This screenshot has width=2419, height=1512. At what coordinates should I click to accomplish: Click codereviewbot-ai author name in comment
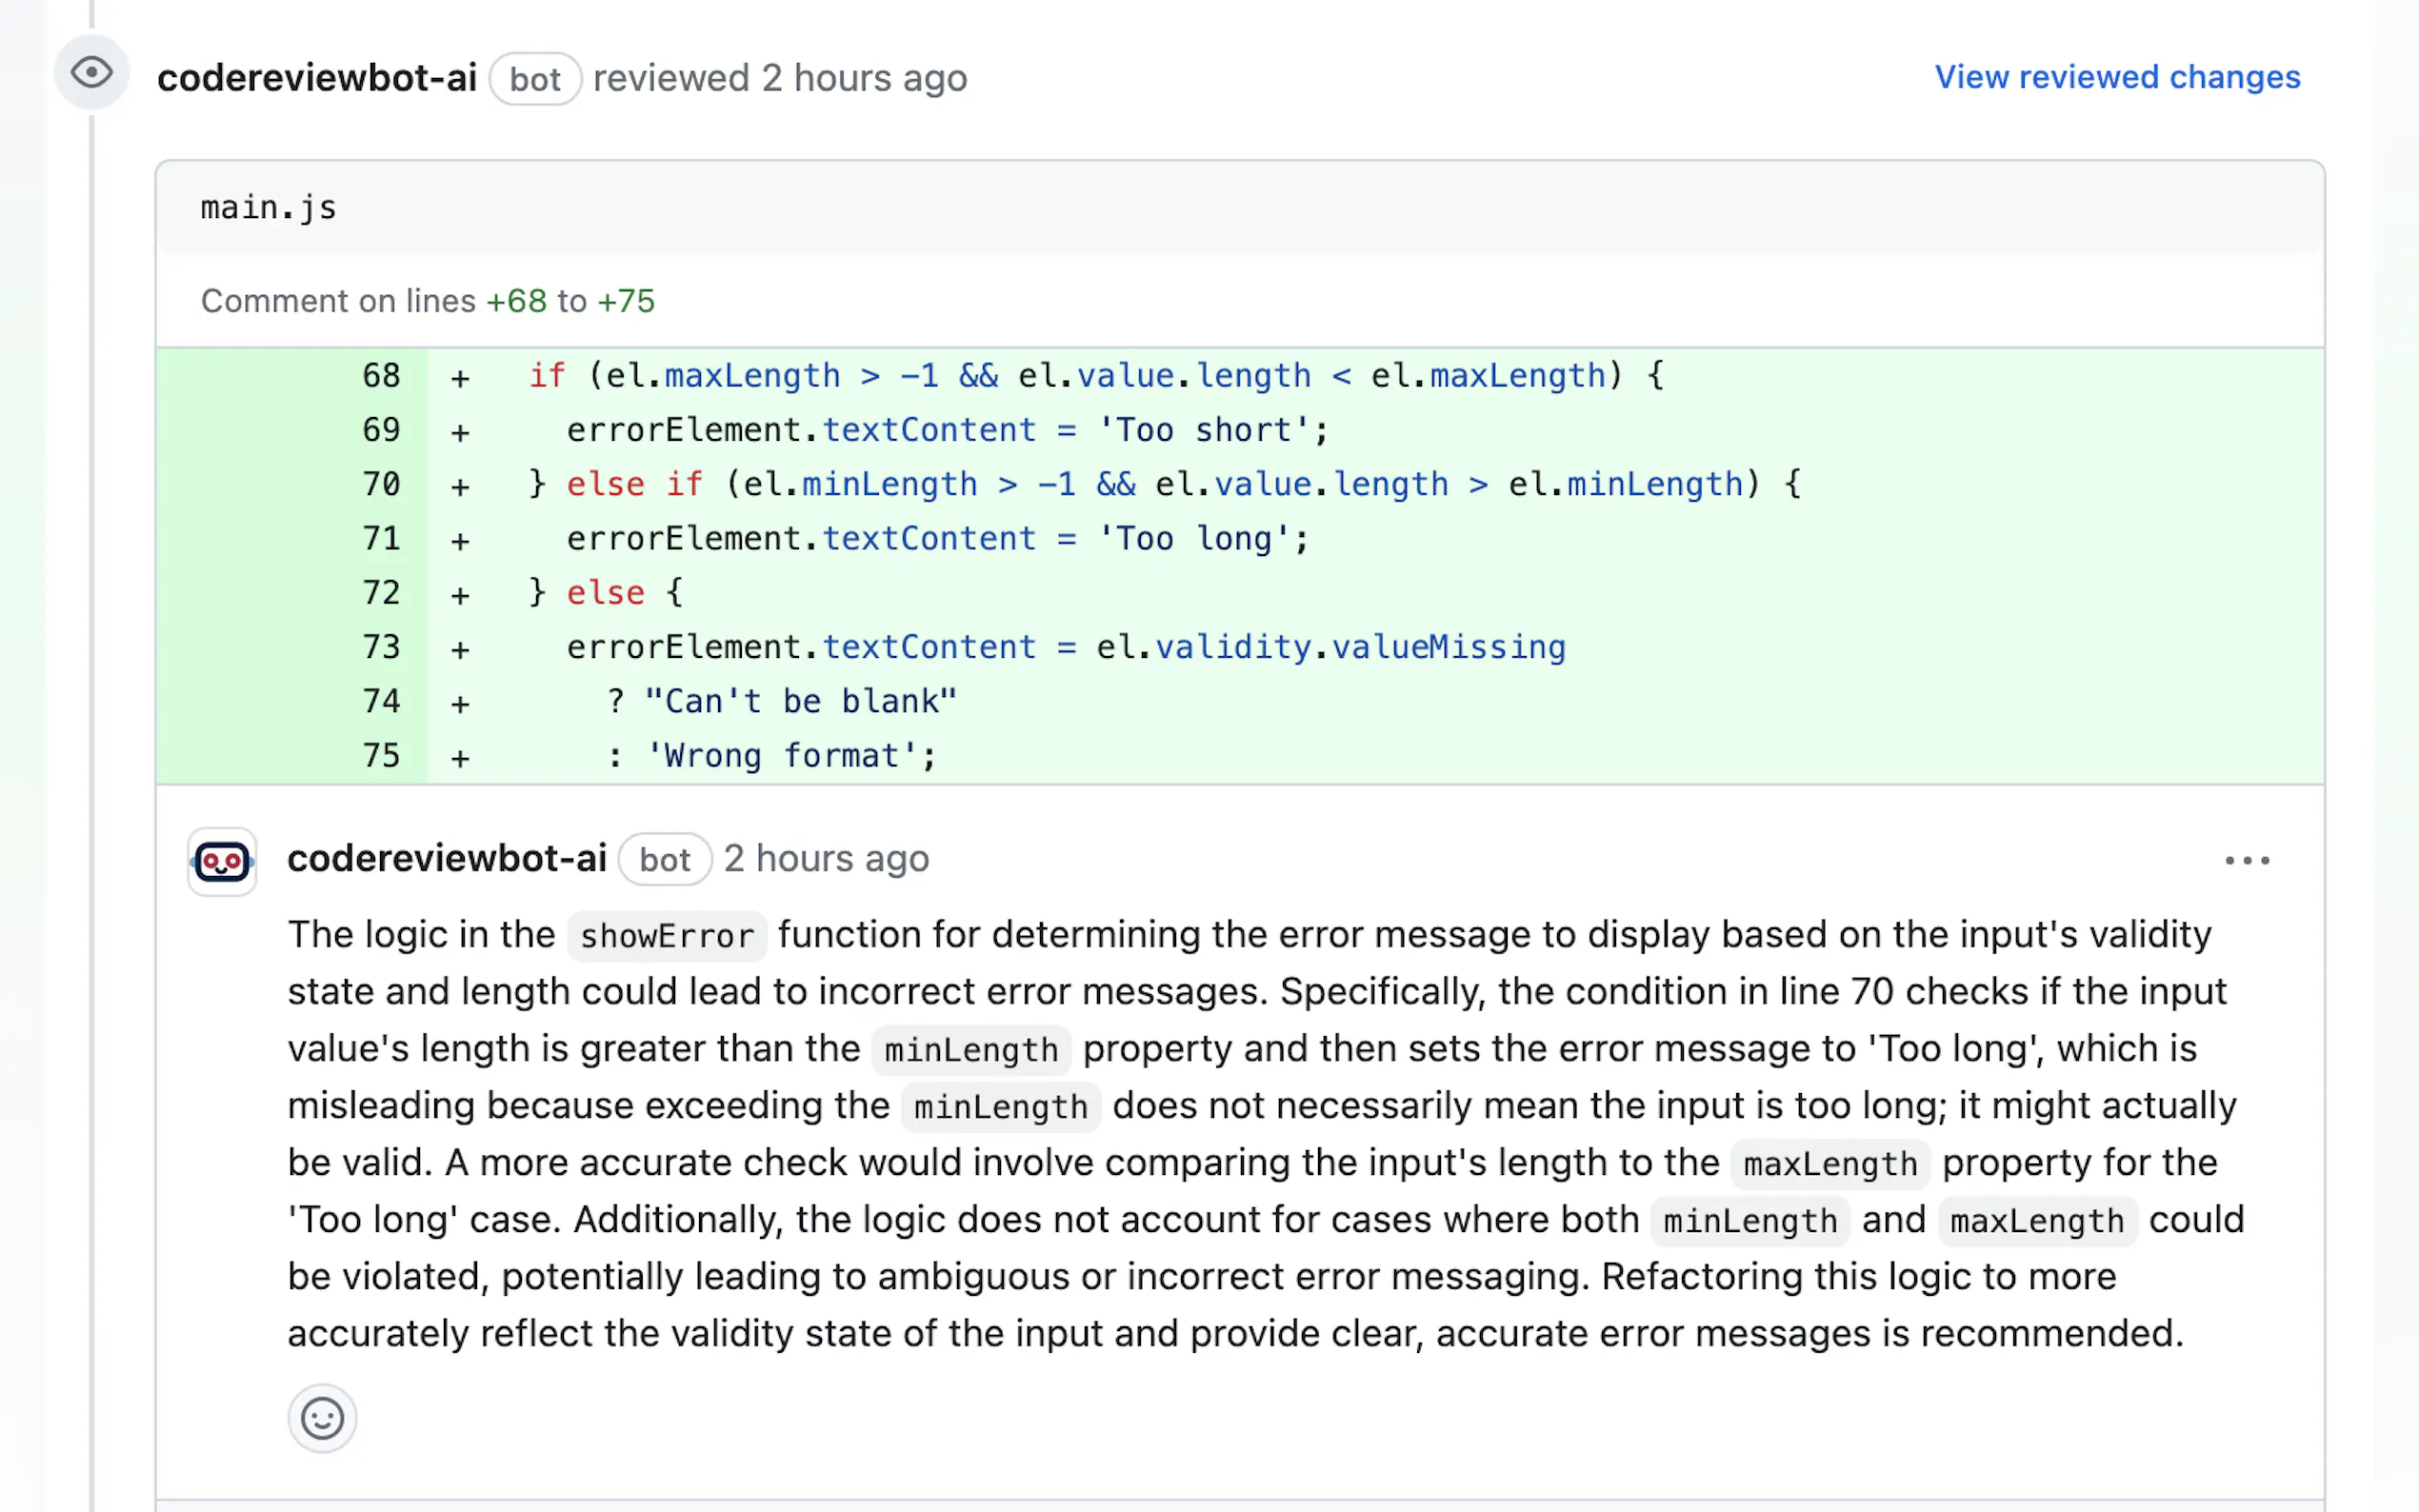click(x=446, y=859)
